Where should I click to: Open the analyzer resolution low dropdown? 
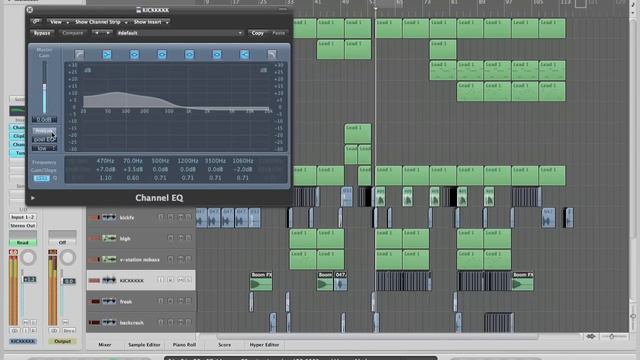pyautogui.click(x=44, y=149)
